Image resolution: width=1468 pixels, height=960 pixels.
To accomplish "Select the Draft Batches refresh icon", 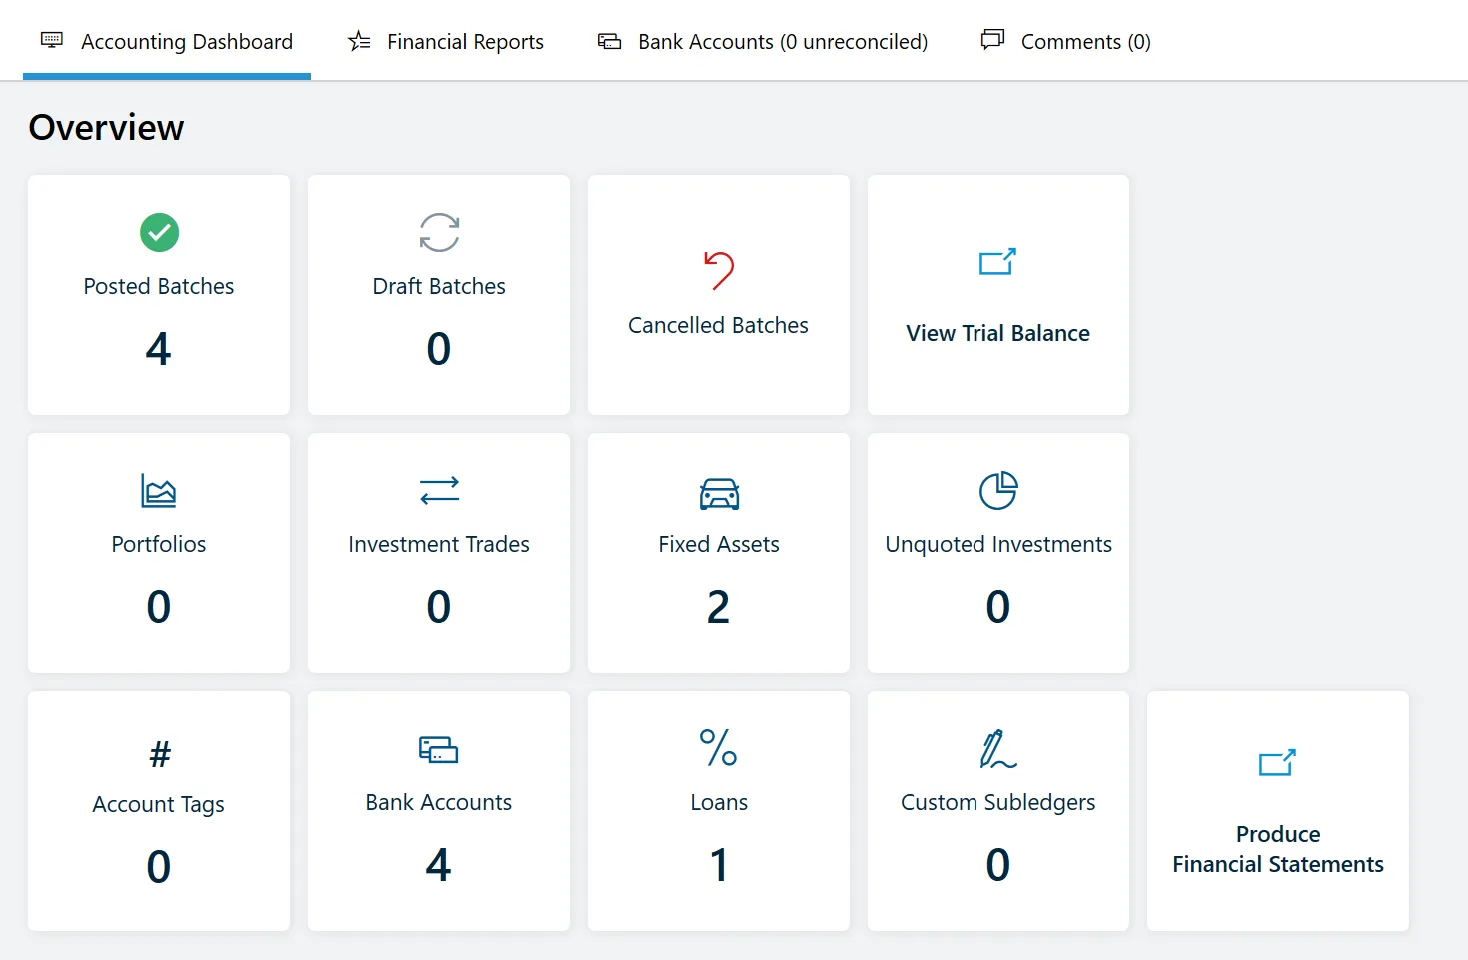I will click(438, 232).
